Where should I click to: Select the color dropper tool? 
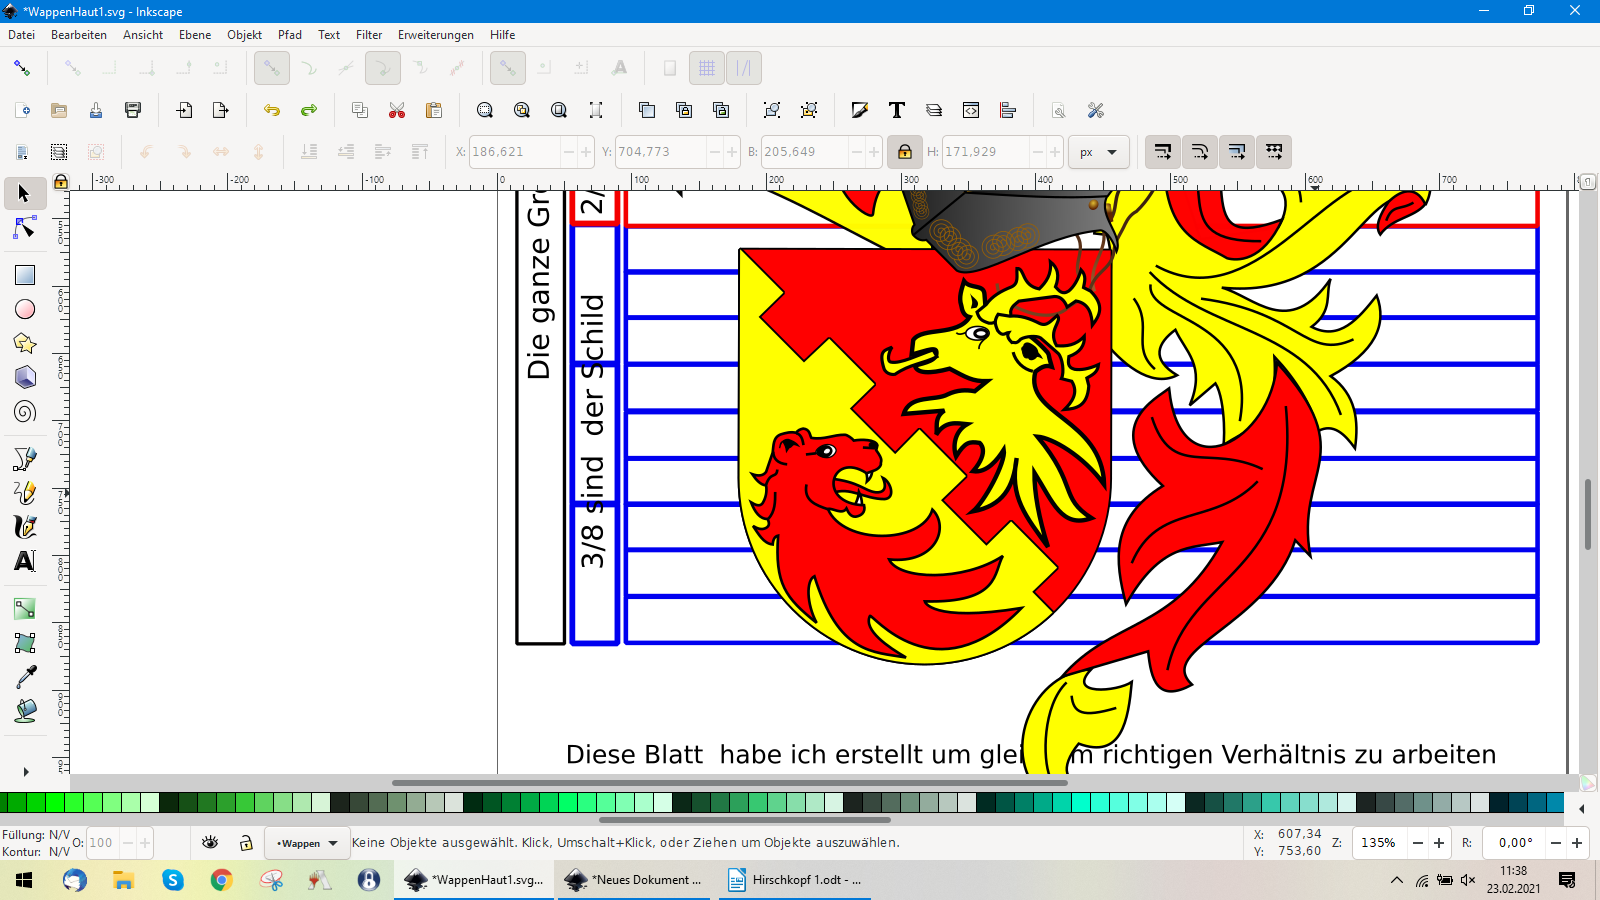click(x=25, y=677)
